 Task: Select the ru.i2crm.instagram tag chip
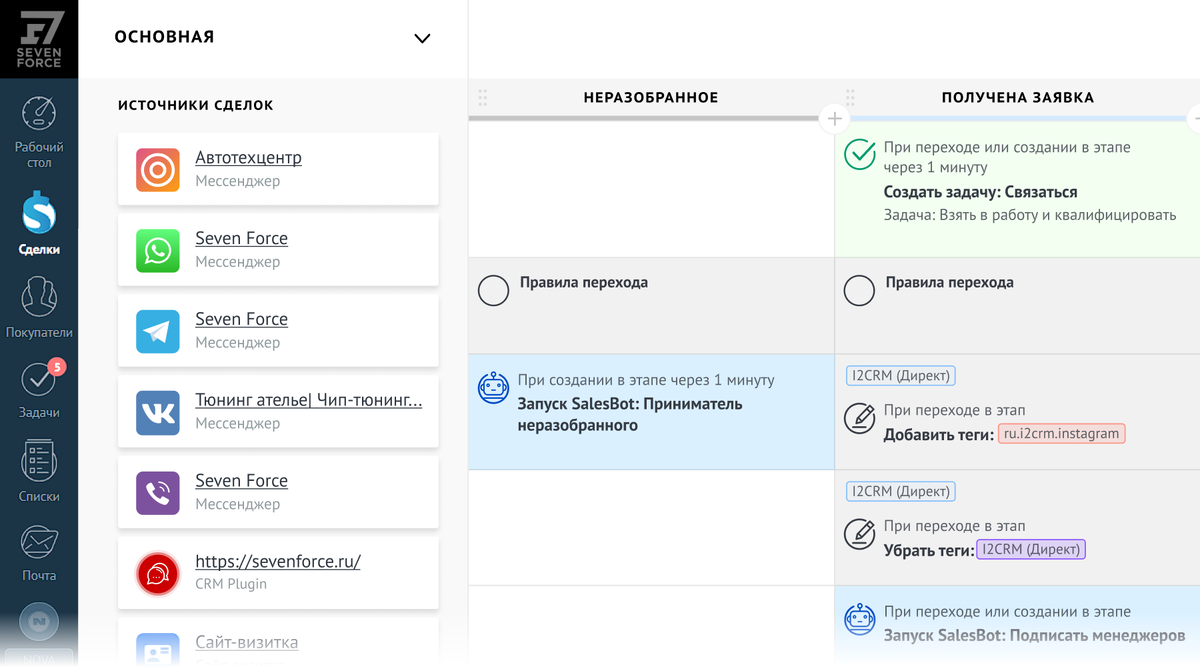point(1061,434)
